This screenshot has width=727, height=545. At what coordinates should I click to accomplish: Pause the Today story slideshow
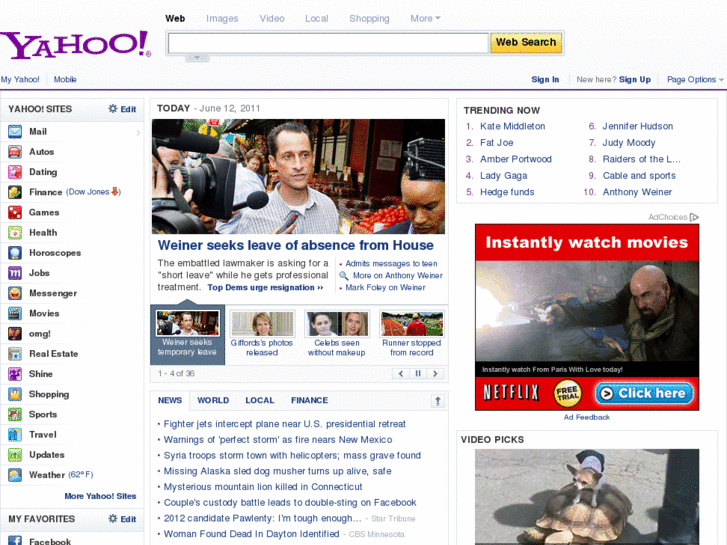click(x=418, y=373)
